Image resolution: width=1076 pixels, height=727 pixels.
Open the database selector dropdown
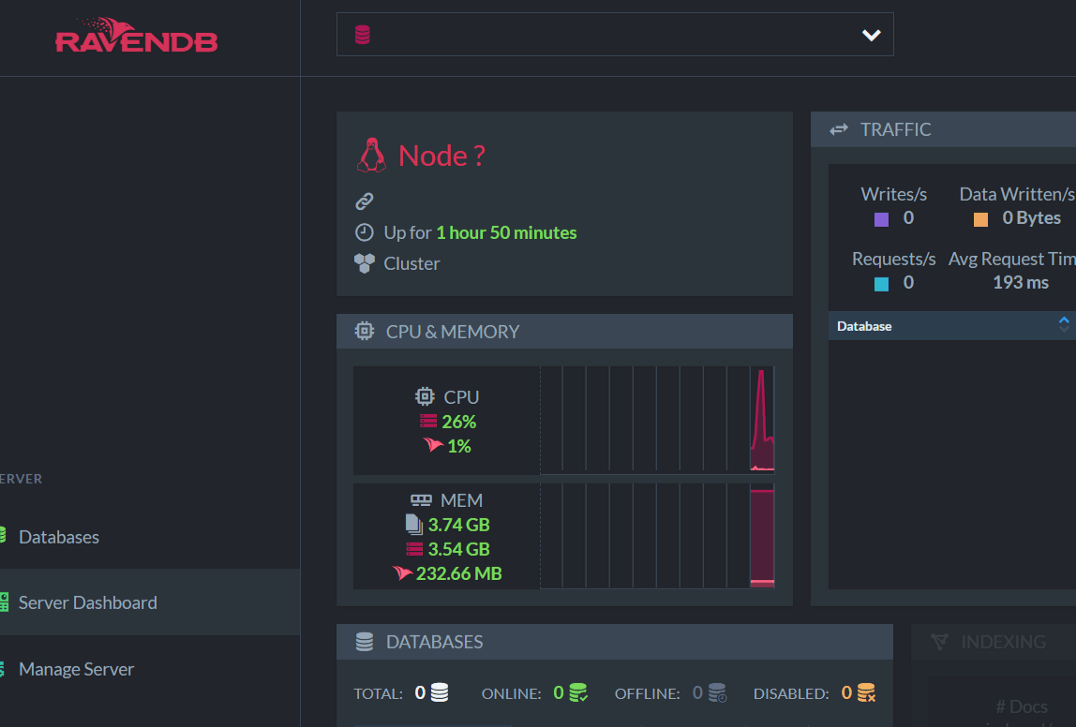[615, 34]
